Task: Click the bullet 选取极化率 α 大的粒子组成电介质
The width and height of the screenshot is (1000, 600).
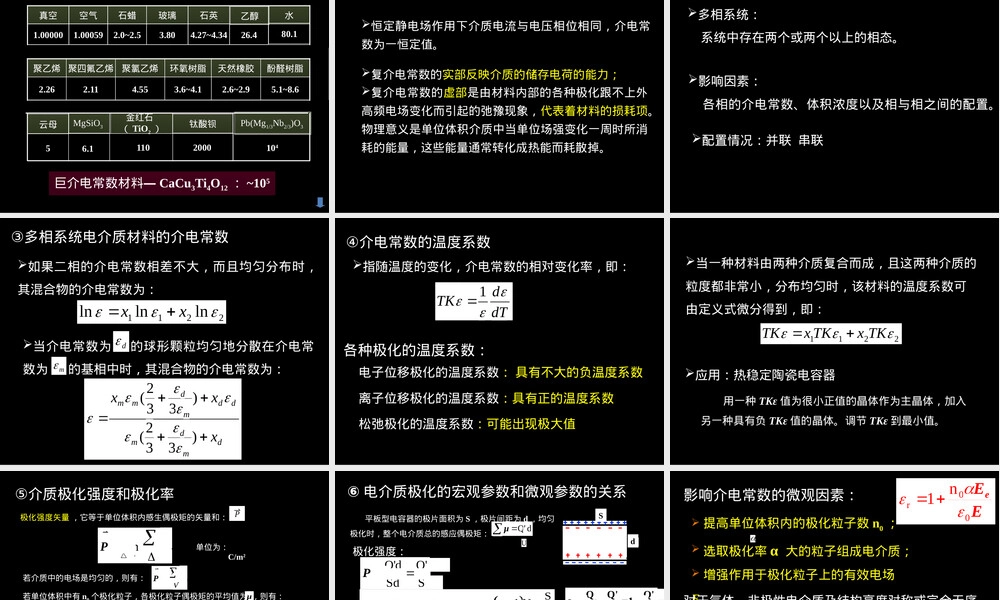Action: coord(801,551)
